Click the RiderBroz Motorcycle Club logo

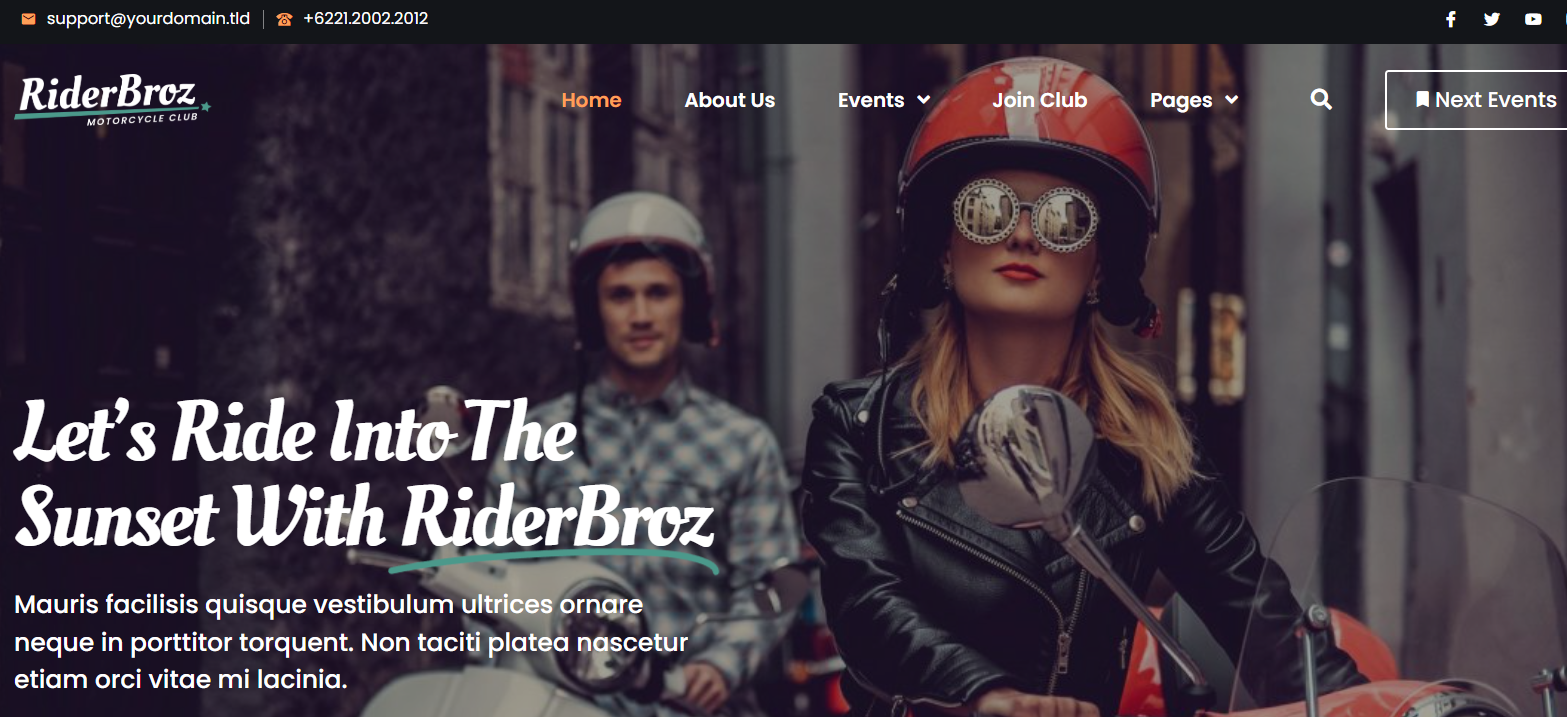point(113,100)
